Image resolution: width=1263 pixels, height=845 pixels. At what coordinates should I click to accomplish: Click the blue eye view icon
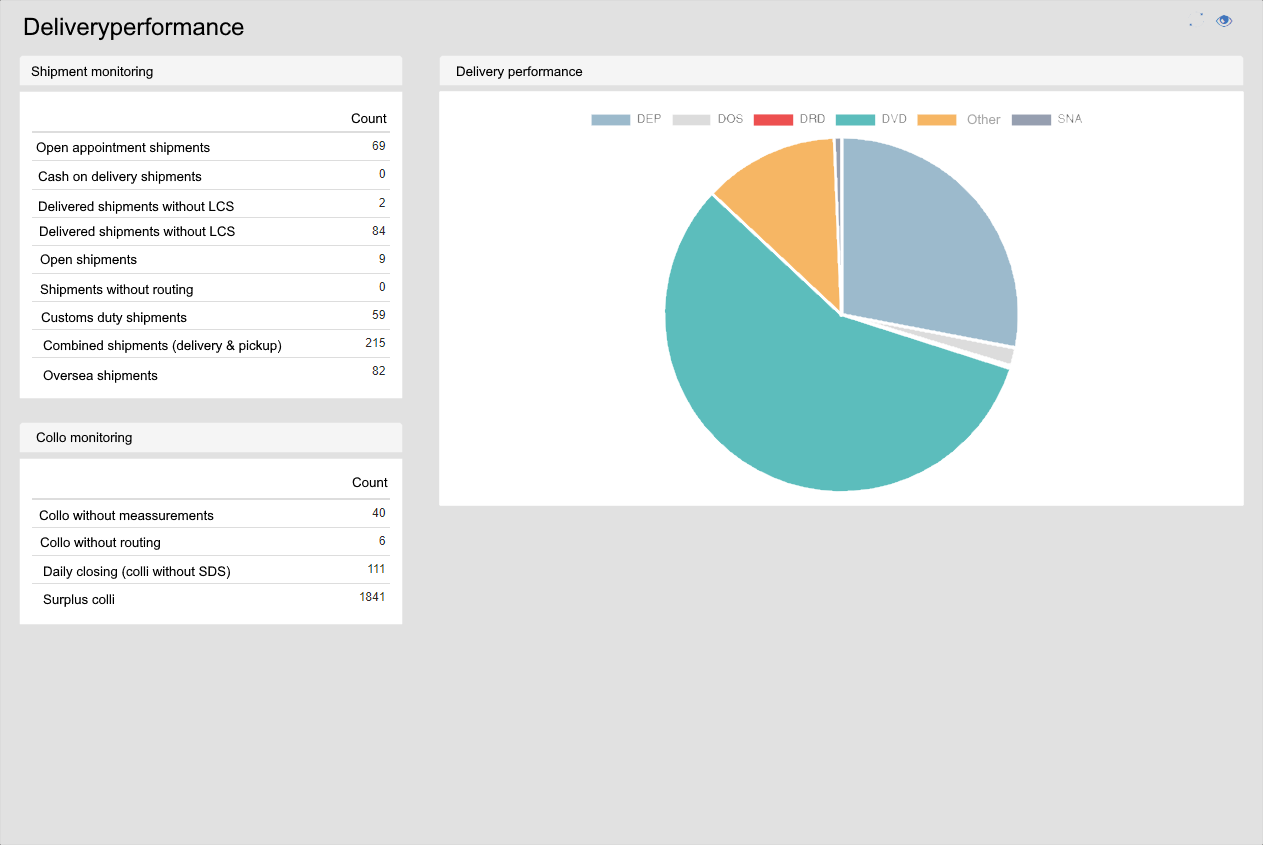point(1224,21)
